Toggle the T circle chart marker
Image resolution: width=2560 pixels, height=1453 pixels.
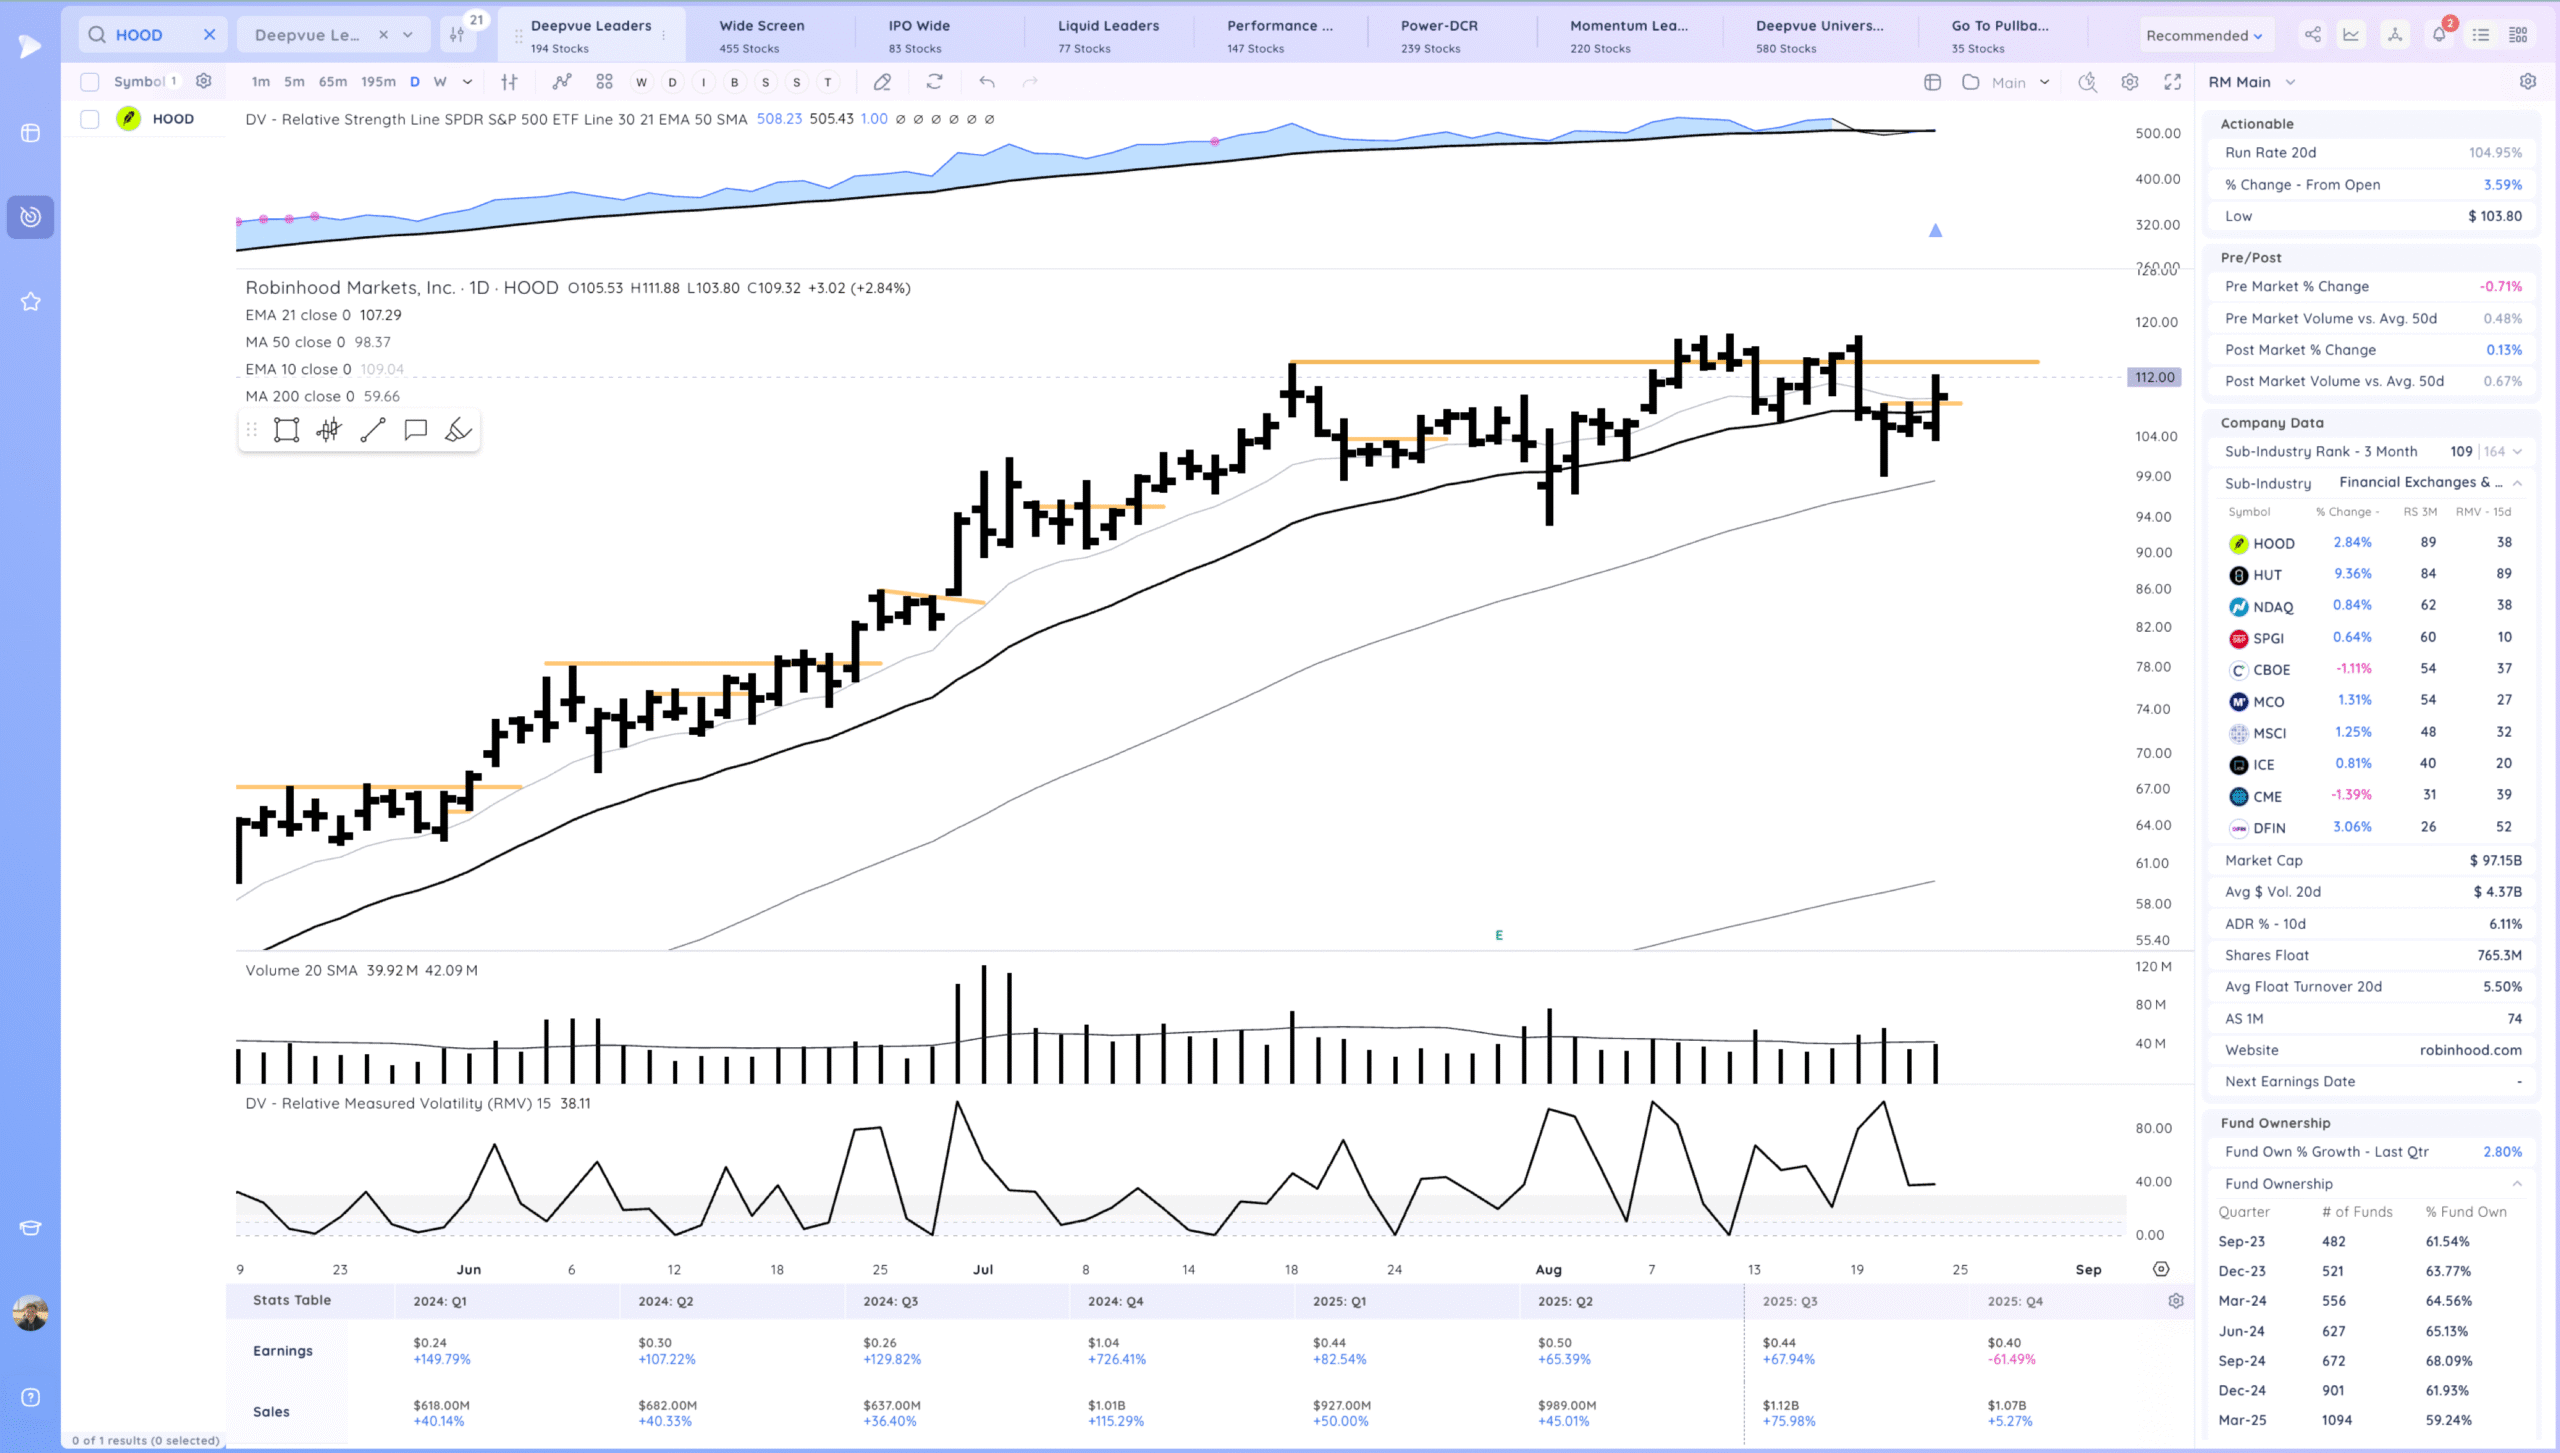827,82
